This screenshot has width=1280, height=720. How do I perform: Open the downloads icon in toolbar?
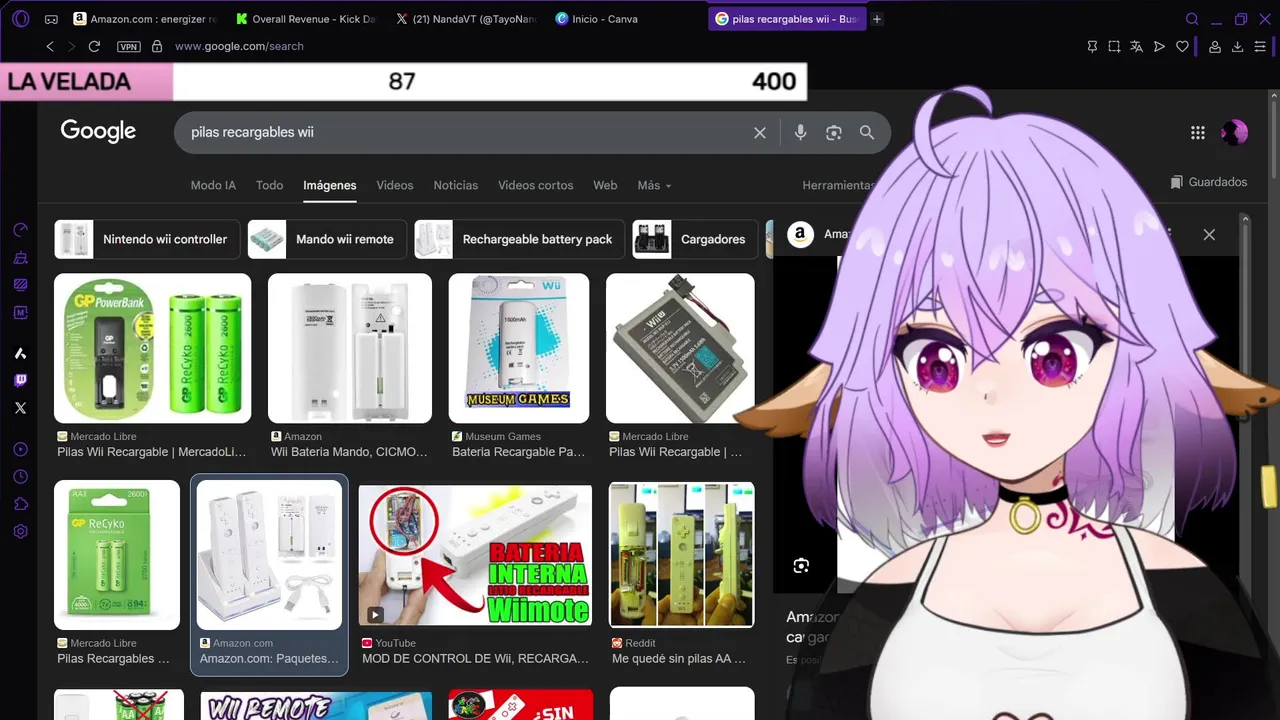(1237, 46)
